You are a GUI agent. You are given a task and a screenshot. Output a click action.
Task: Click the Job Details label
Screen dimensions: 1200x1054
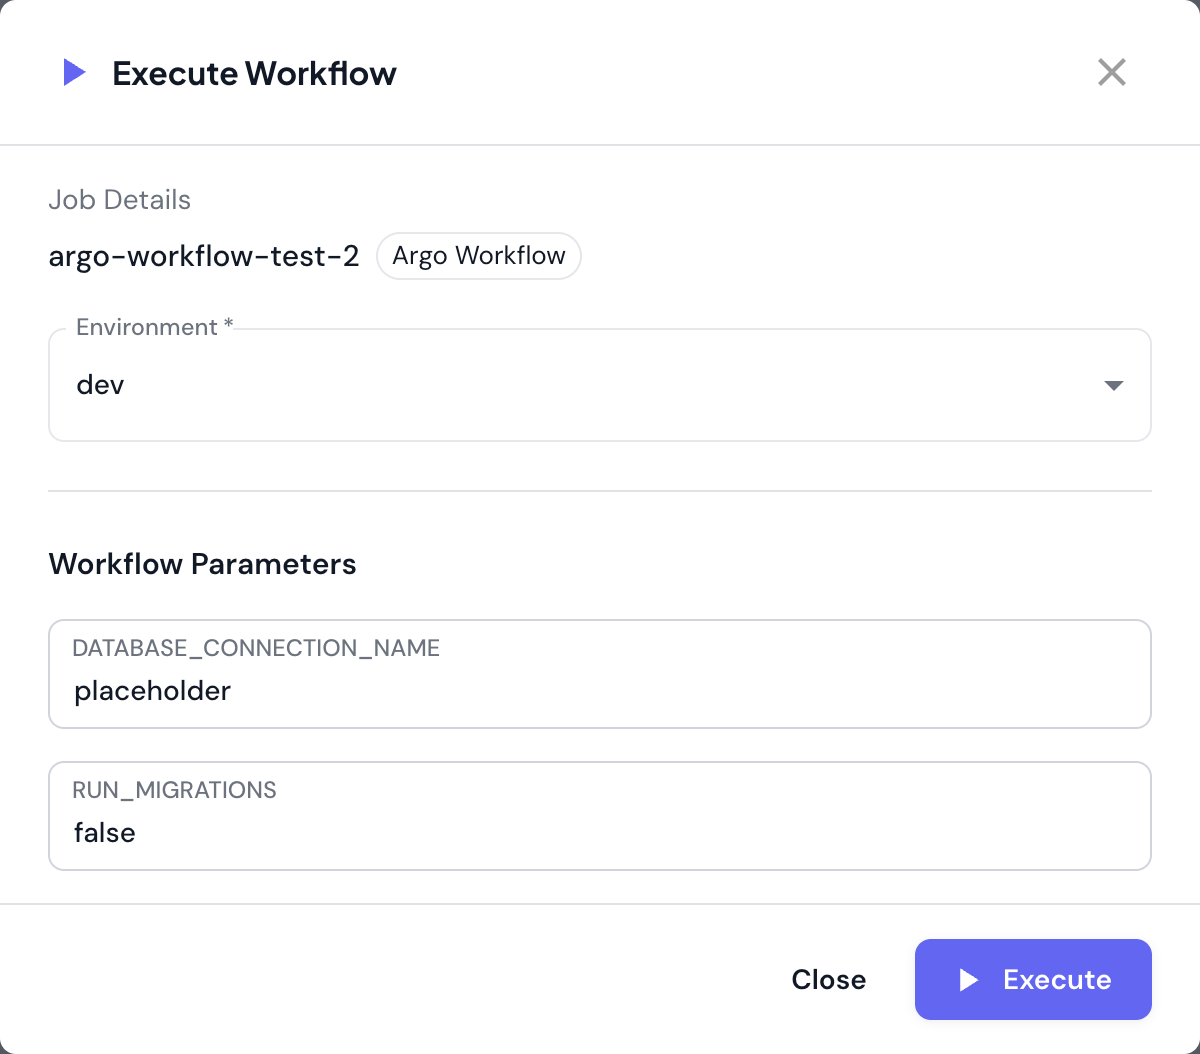[119, 200]
